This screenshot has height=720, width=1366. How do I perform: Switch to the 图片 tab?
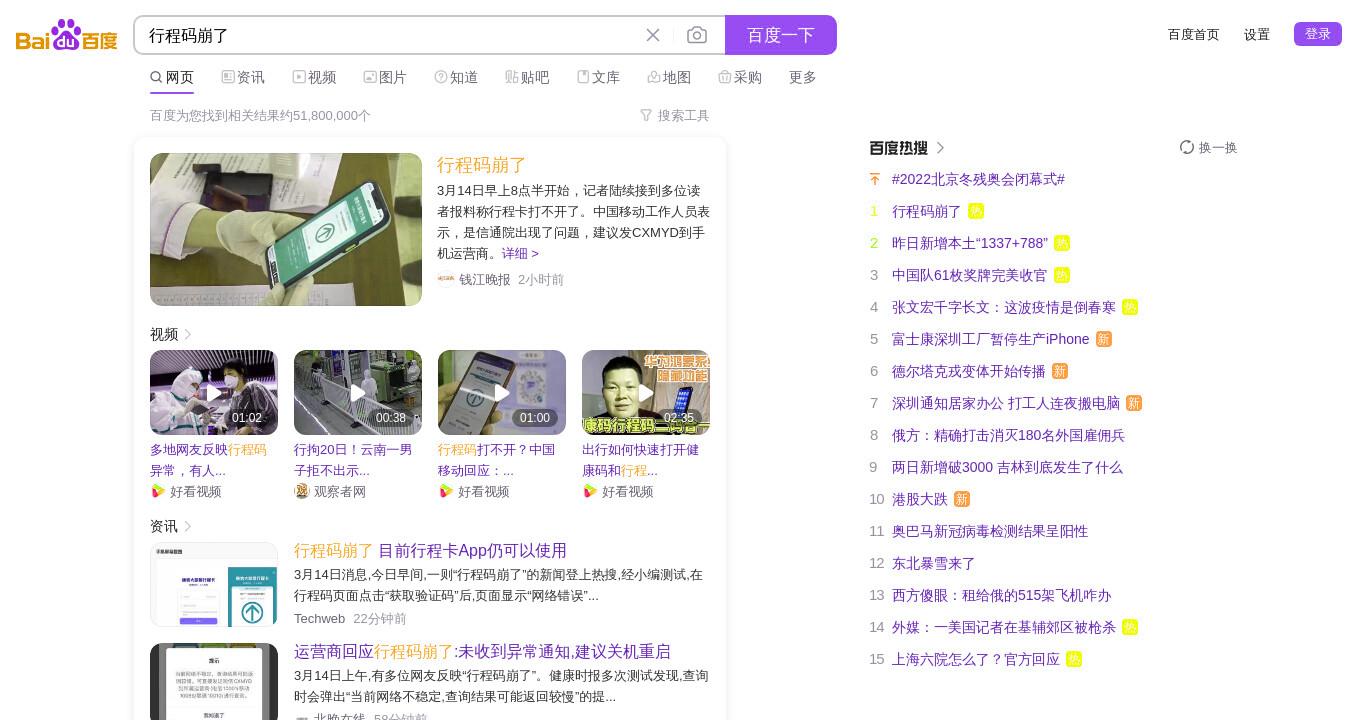pyautogui.click(x=385, y=77)
